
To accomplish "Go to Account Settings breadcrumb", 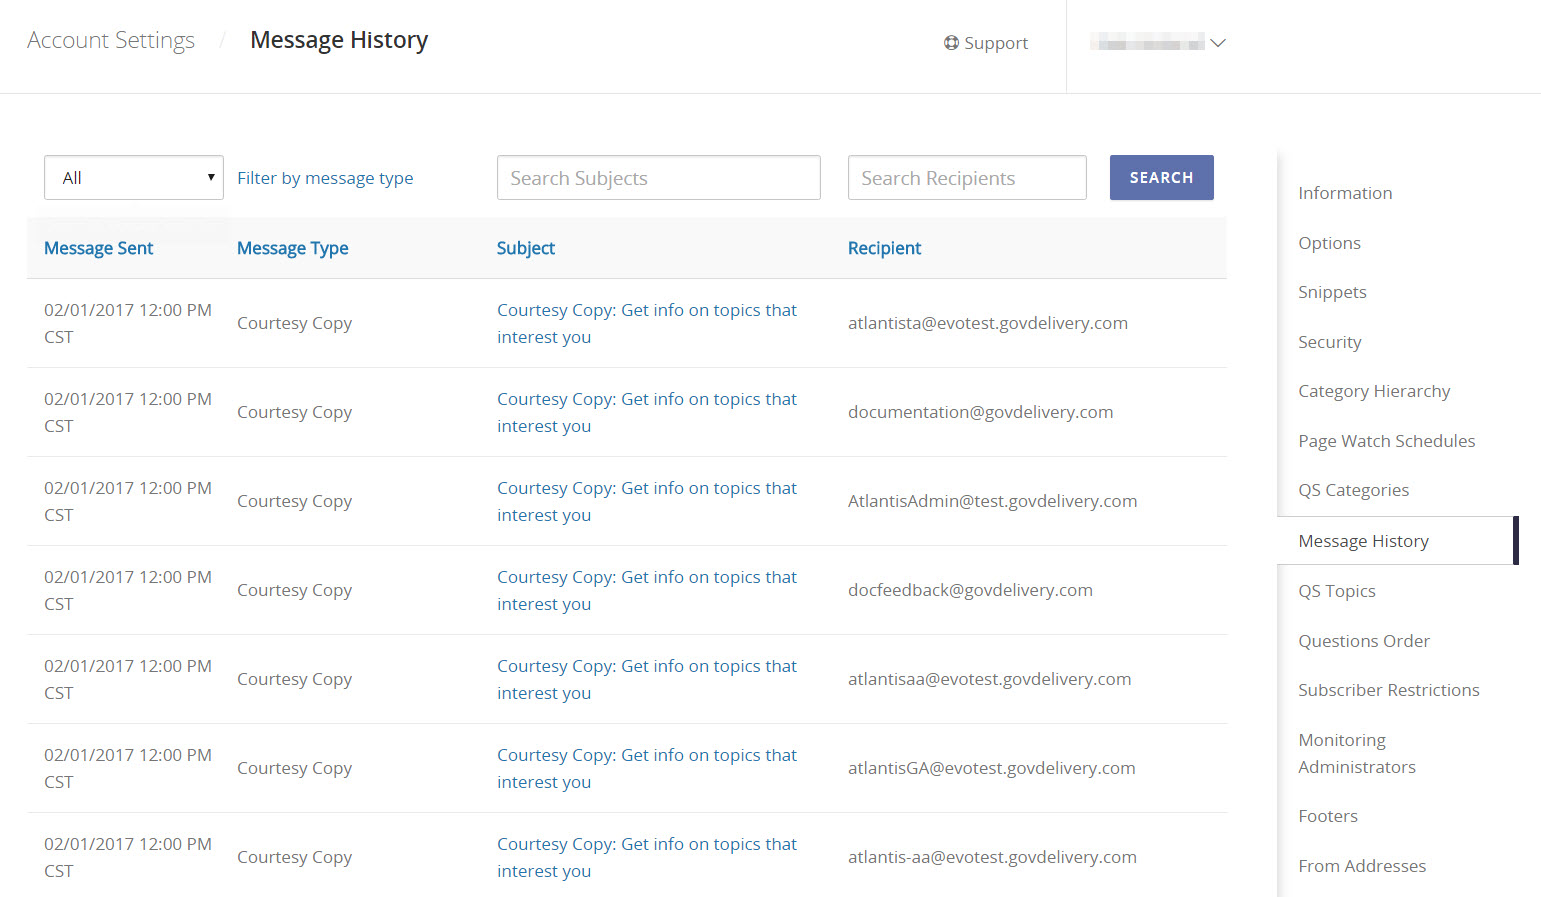I will click(x=111, y=40).
